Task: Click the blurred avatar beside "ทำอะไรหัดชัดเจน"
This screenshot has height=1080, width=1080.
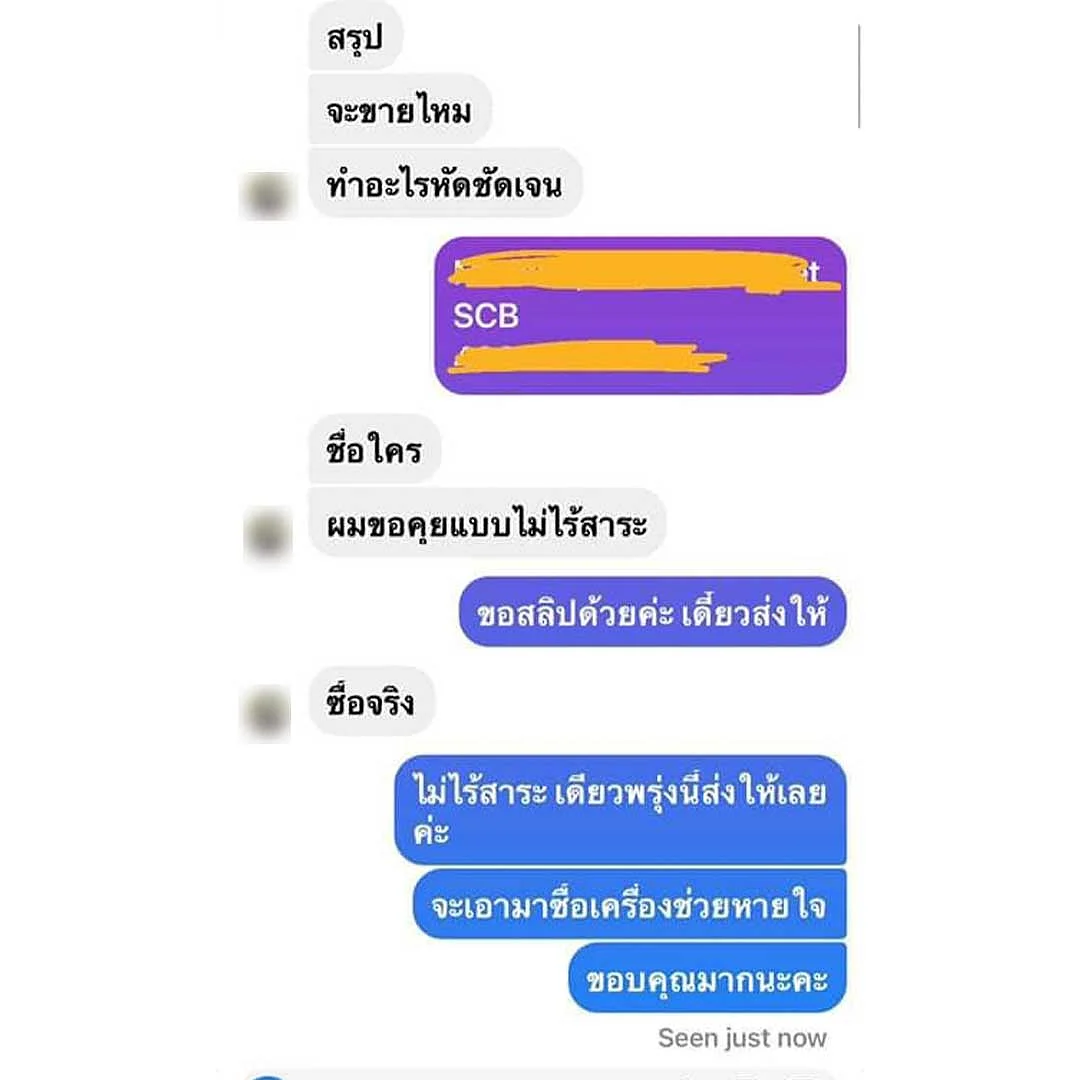Action: click(268, 196)
